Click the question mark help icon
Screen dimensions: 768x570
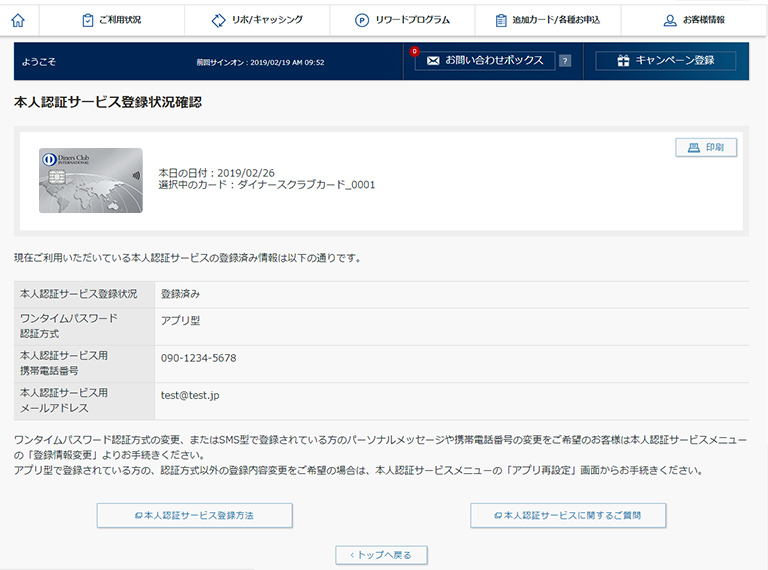point(565,61)
